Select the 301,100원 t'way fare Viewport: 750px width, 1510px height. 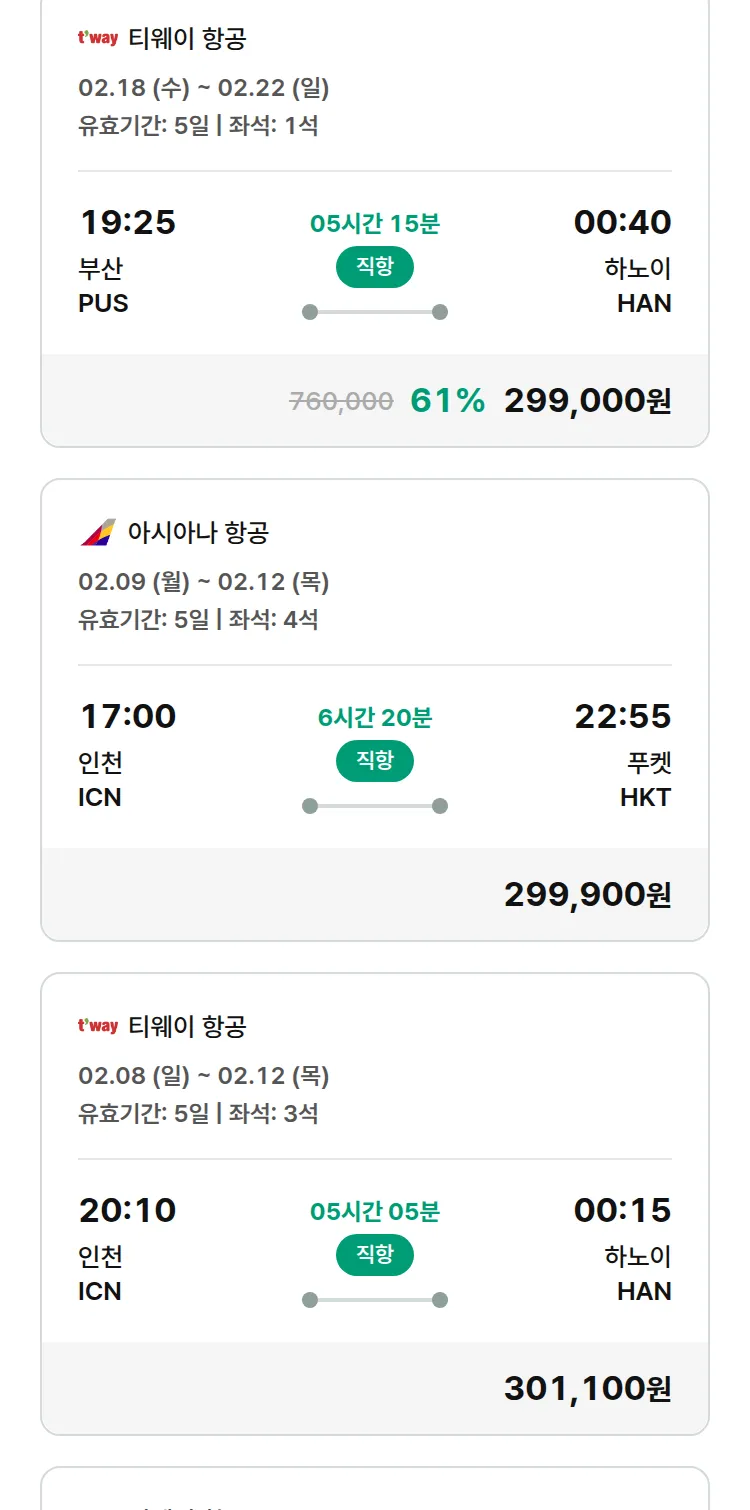[x=587, y=1389]
